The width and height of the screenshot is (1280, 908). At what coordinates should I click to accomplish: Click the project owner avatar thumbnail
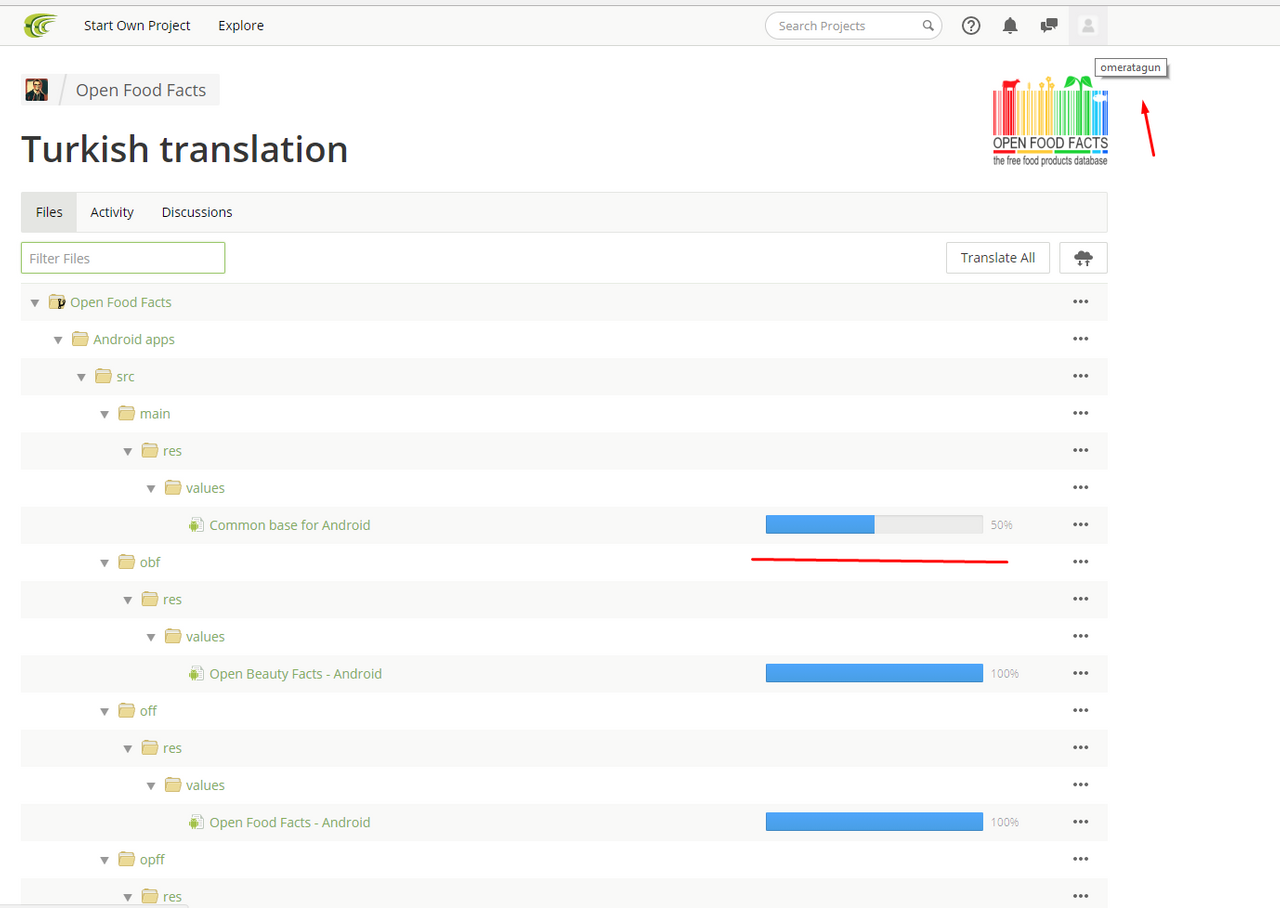pos(37,90)
